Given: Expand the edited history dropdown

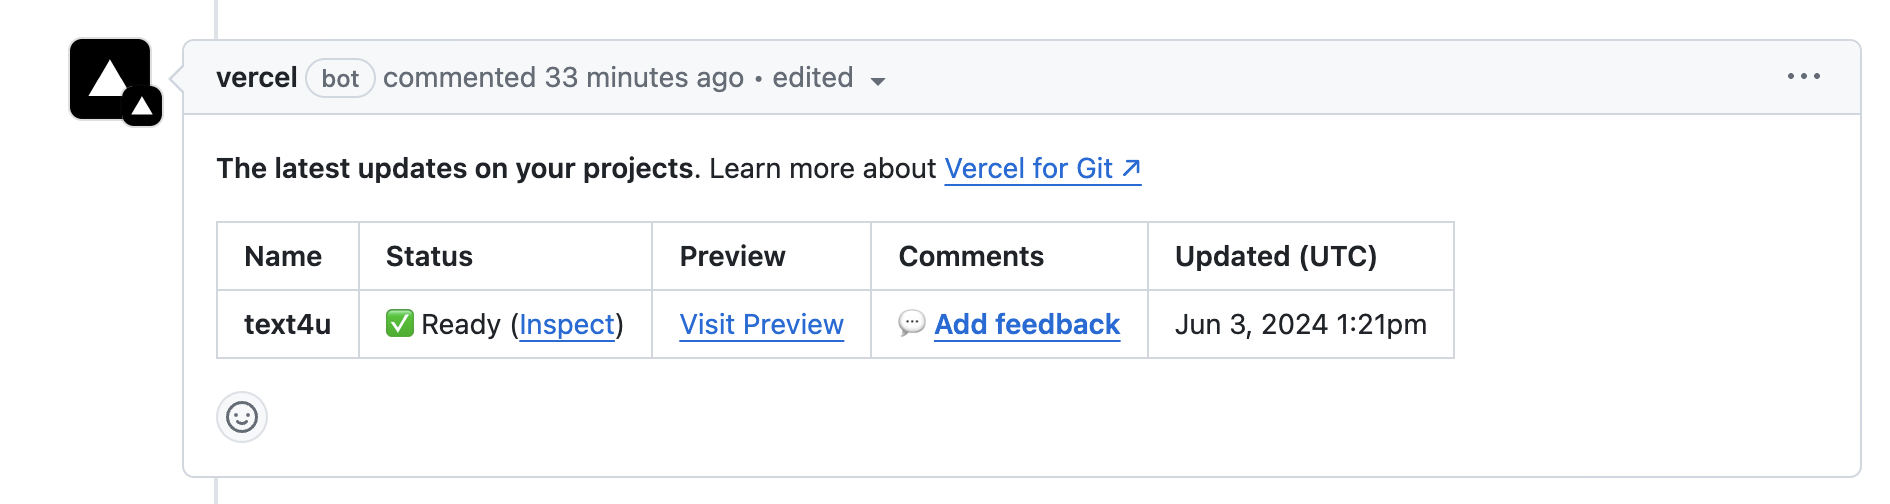Looking at the screenshot, I should pyautogui.click(x=828, y=78).
